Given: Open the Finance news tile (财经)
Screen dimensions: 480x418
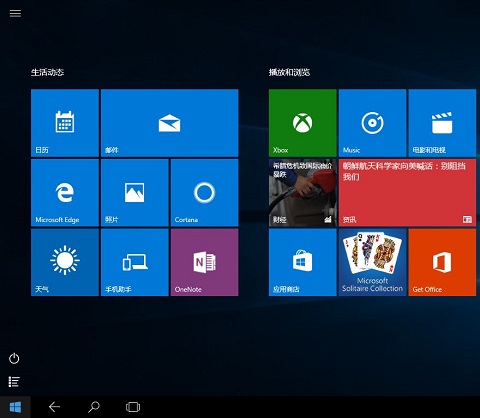Looking at the screenshot, I should (x=303, y=193).
